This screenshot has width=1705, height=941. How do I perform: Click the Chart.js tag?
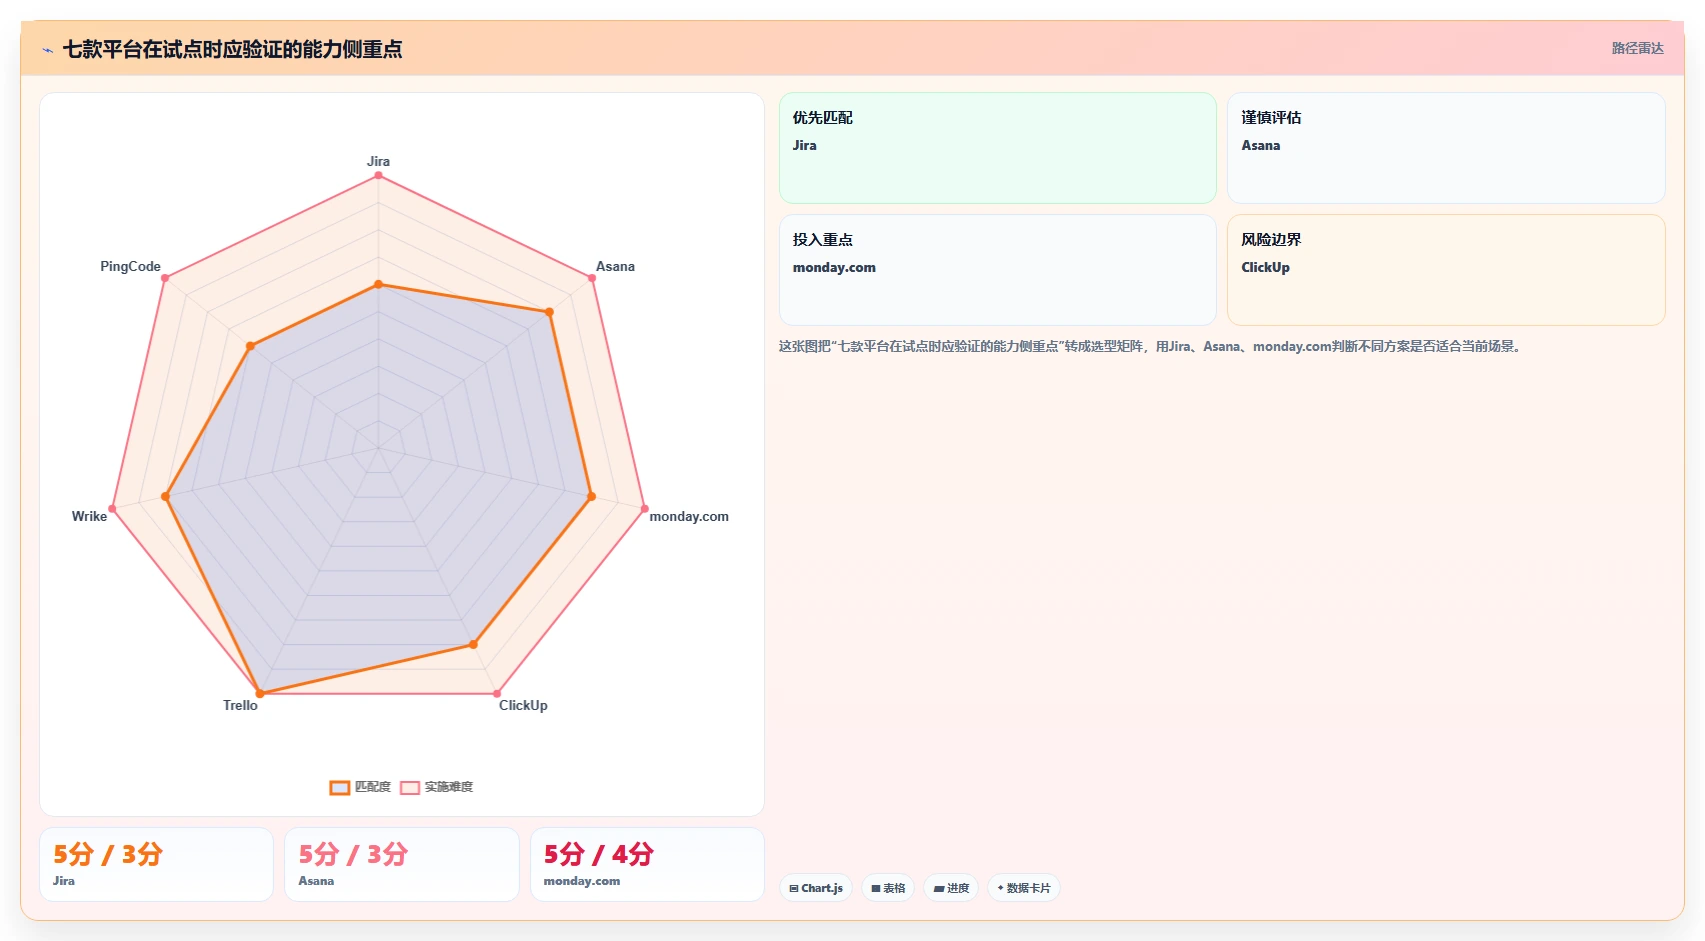click(816, 888)
